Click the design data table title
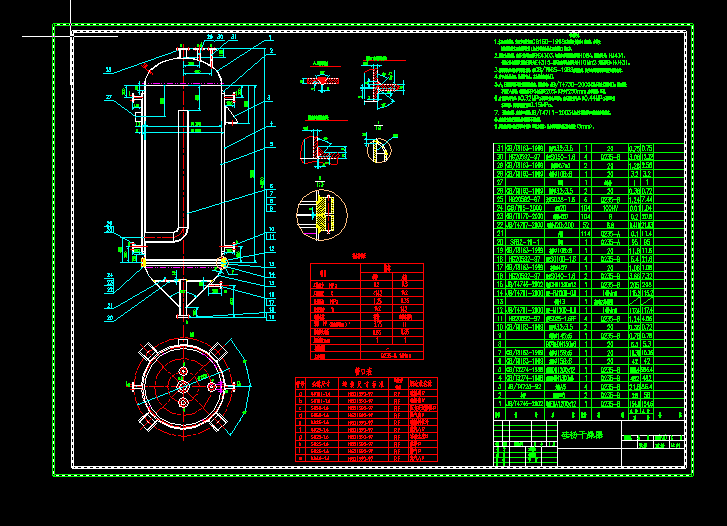This screenshot has height=526, width=727. (359, 256)
